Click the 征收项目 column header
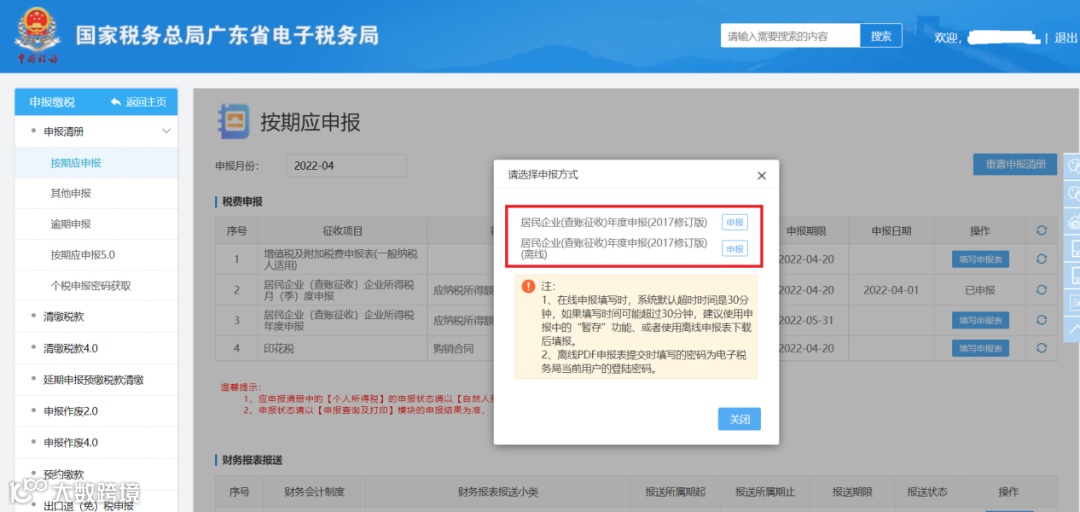Image resolution: width=1080 pixels, height=512 pixels. pyautogui.click(x=342, y=231)
